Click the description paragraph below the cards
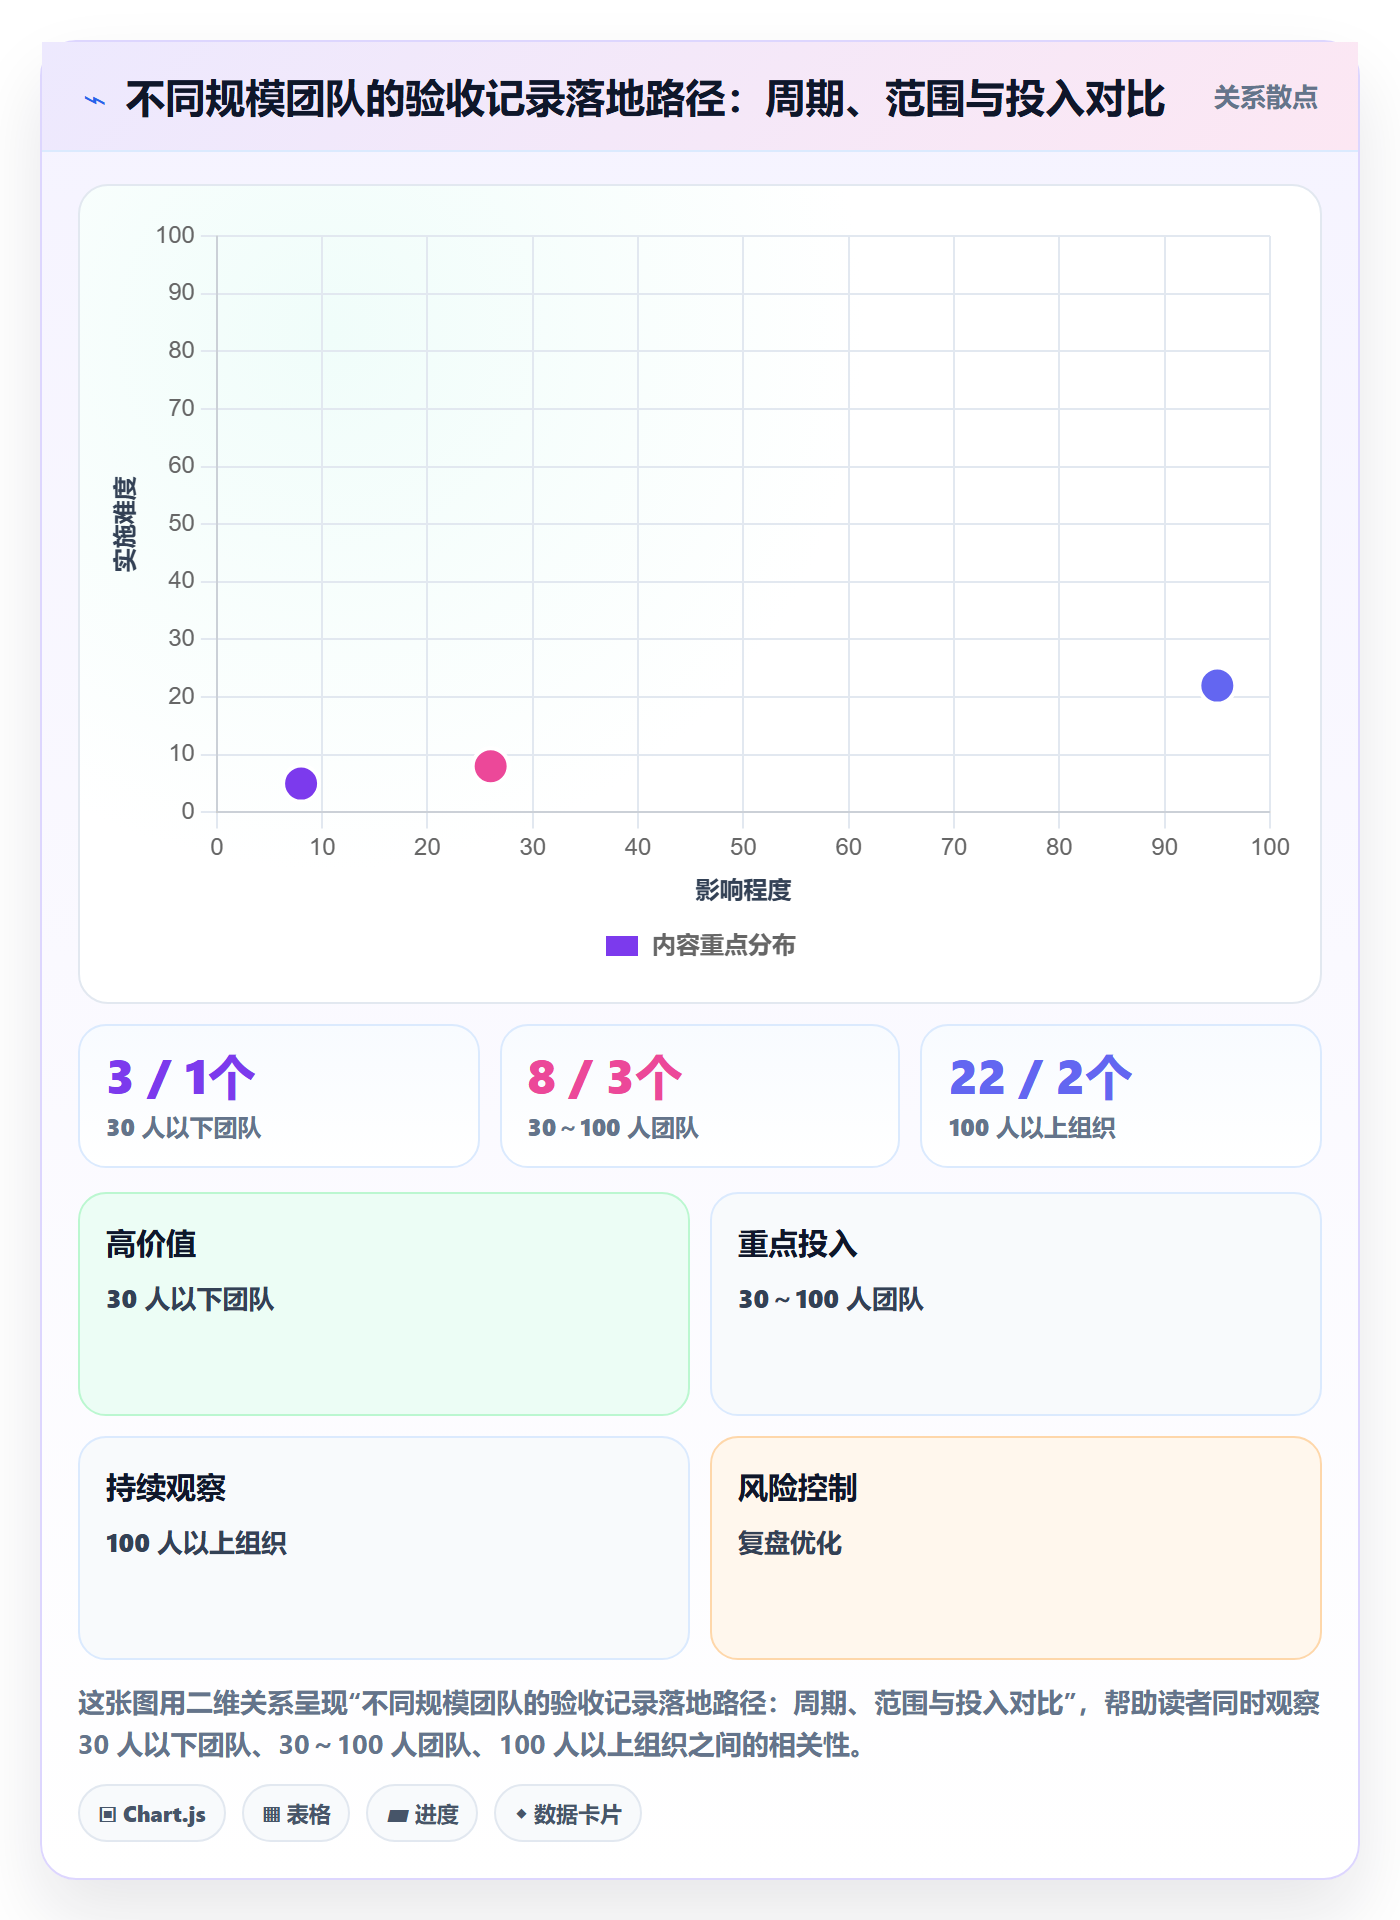 [x=700, y=1724]
